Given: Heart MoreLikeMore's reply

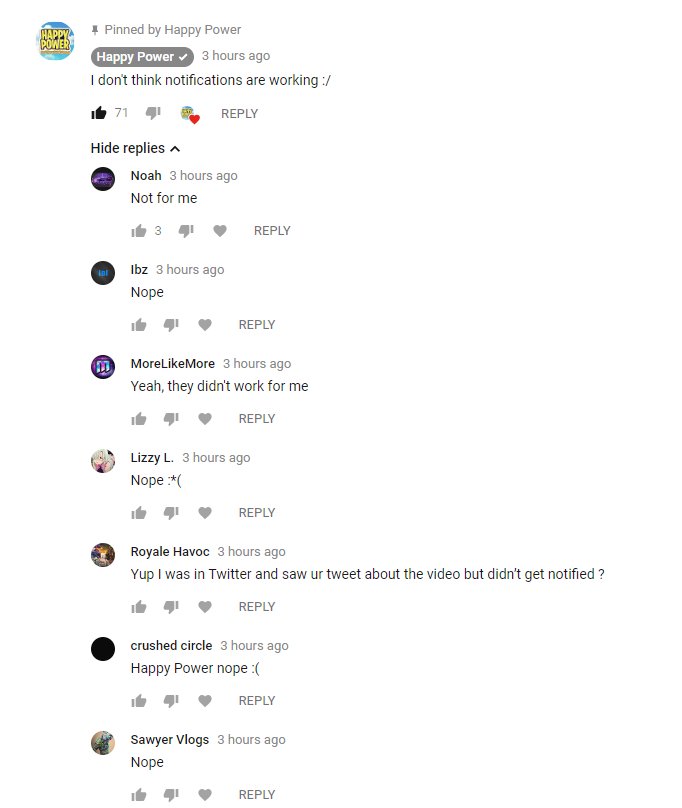Looking at the screenshot, I should click(x=205, y=419).
